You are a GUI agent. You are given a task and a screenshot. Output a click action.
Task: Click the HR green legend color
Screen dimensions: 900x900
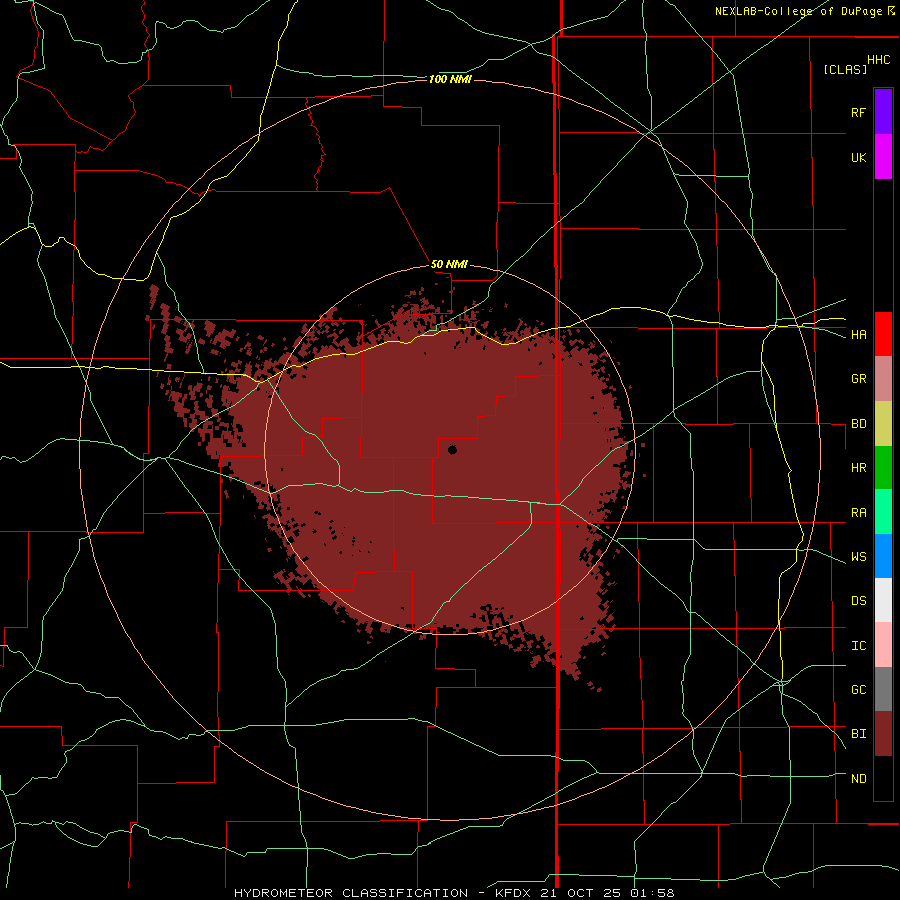883,468
